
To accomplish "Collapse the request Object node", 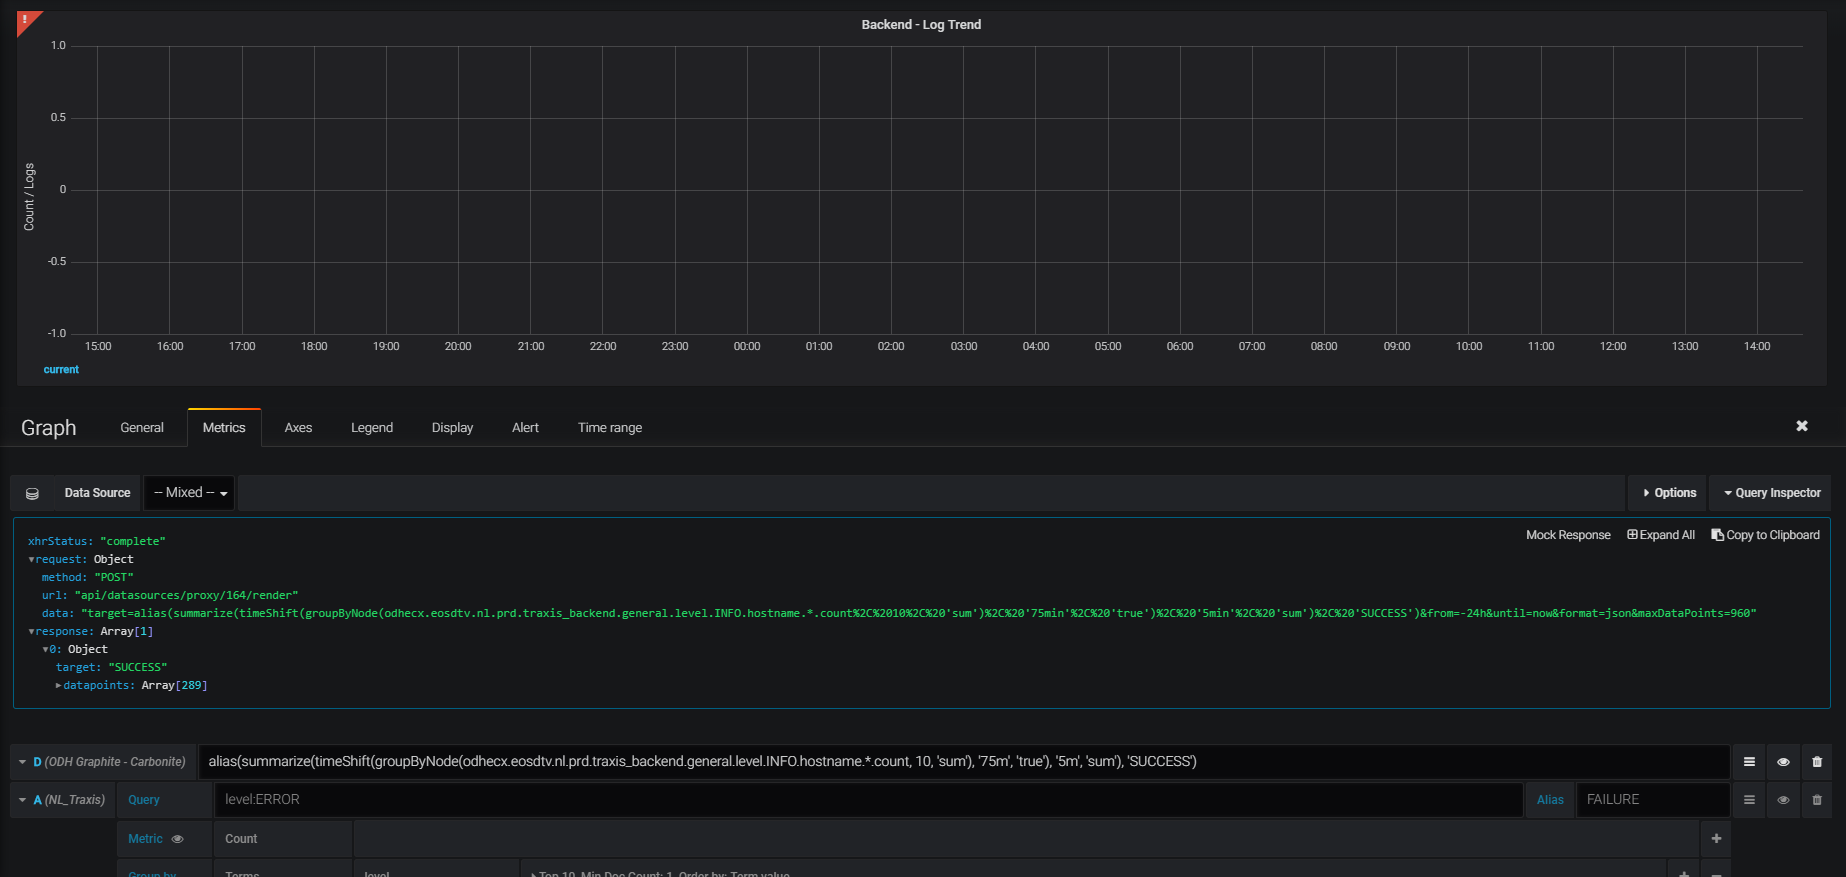I will [x=31, y=559].
